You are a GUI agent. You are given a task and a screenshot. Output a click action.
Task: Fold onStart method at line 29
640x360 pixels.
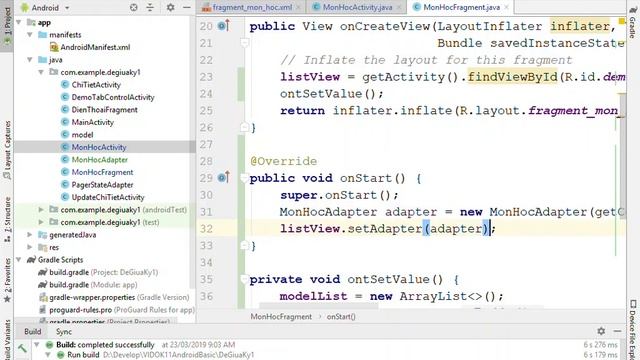(244, 178)
